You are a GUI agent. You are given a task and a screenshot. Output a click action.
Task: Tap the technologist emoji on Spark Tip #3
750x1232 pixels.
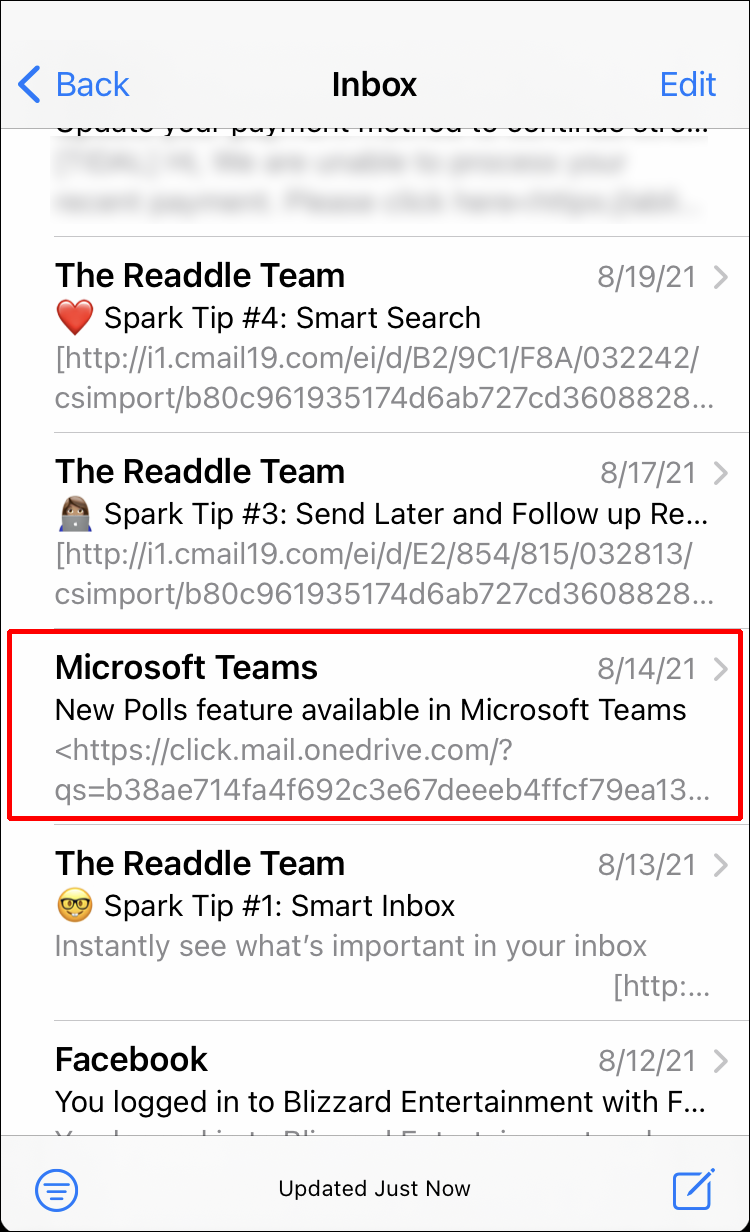[x=75, y=515]
